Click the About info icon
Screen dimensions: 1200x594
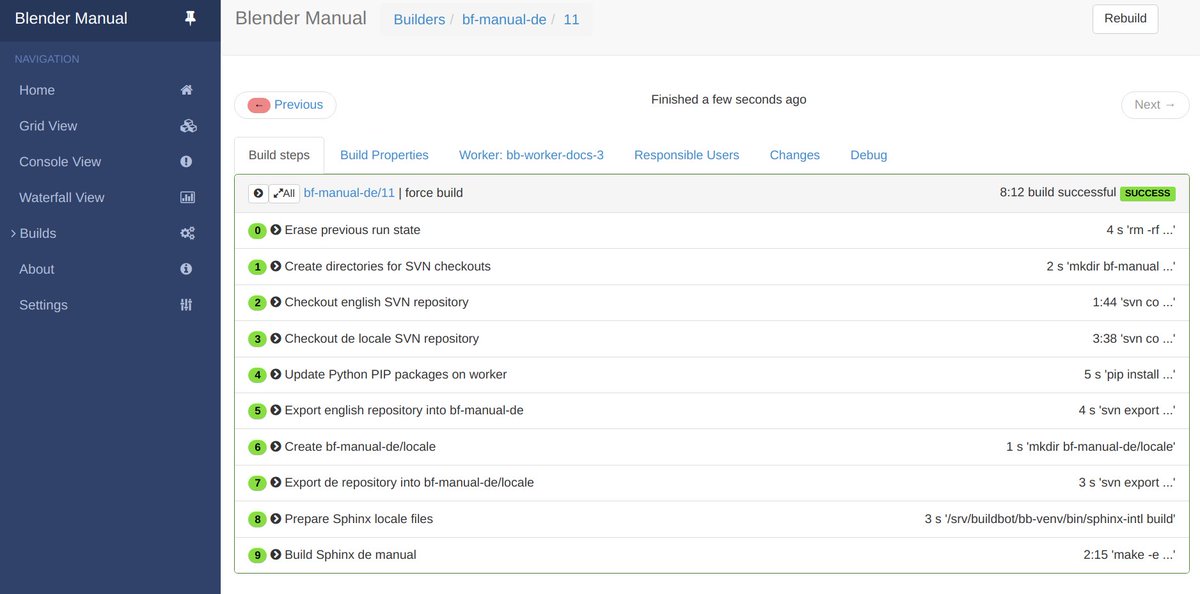pos(186,270)
